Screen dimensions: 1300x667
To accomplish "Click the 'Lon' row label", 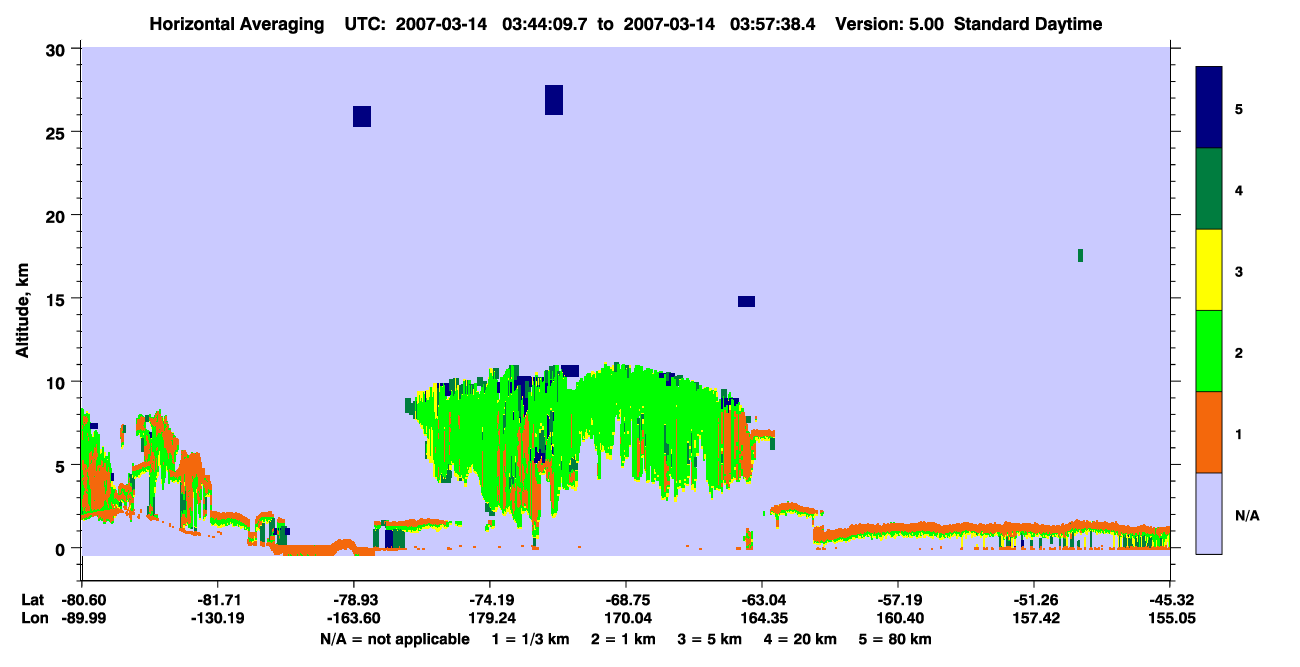I will (33, 618).
